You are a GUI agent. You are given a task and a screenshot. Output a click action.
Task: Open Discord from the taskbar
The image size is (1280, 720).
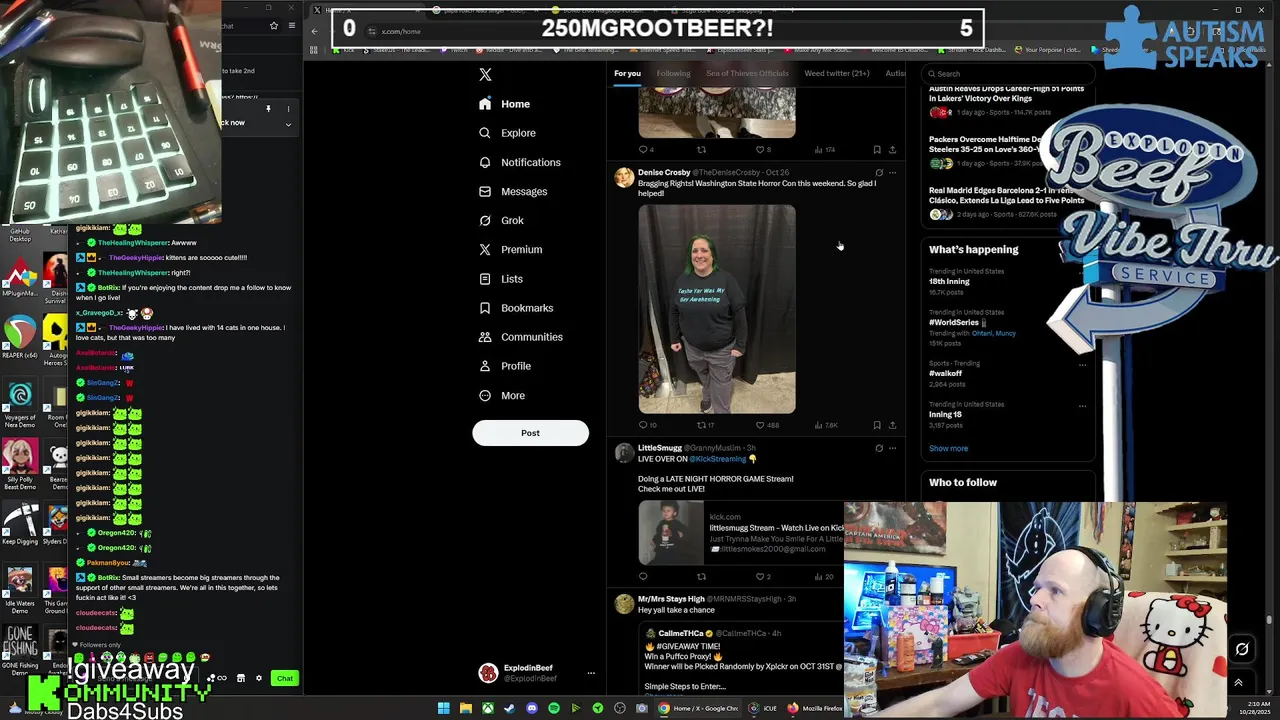531,708
